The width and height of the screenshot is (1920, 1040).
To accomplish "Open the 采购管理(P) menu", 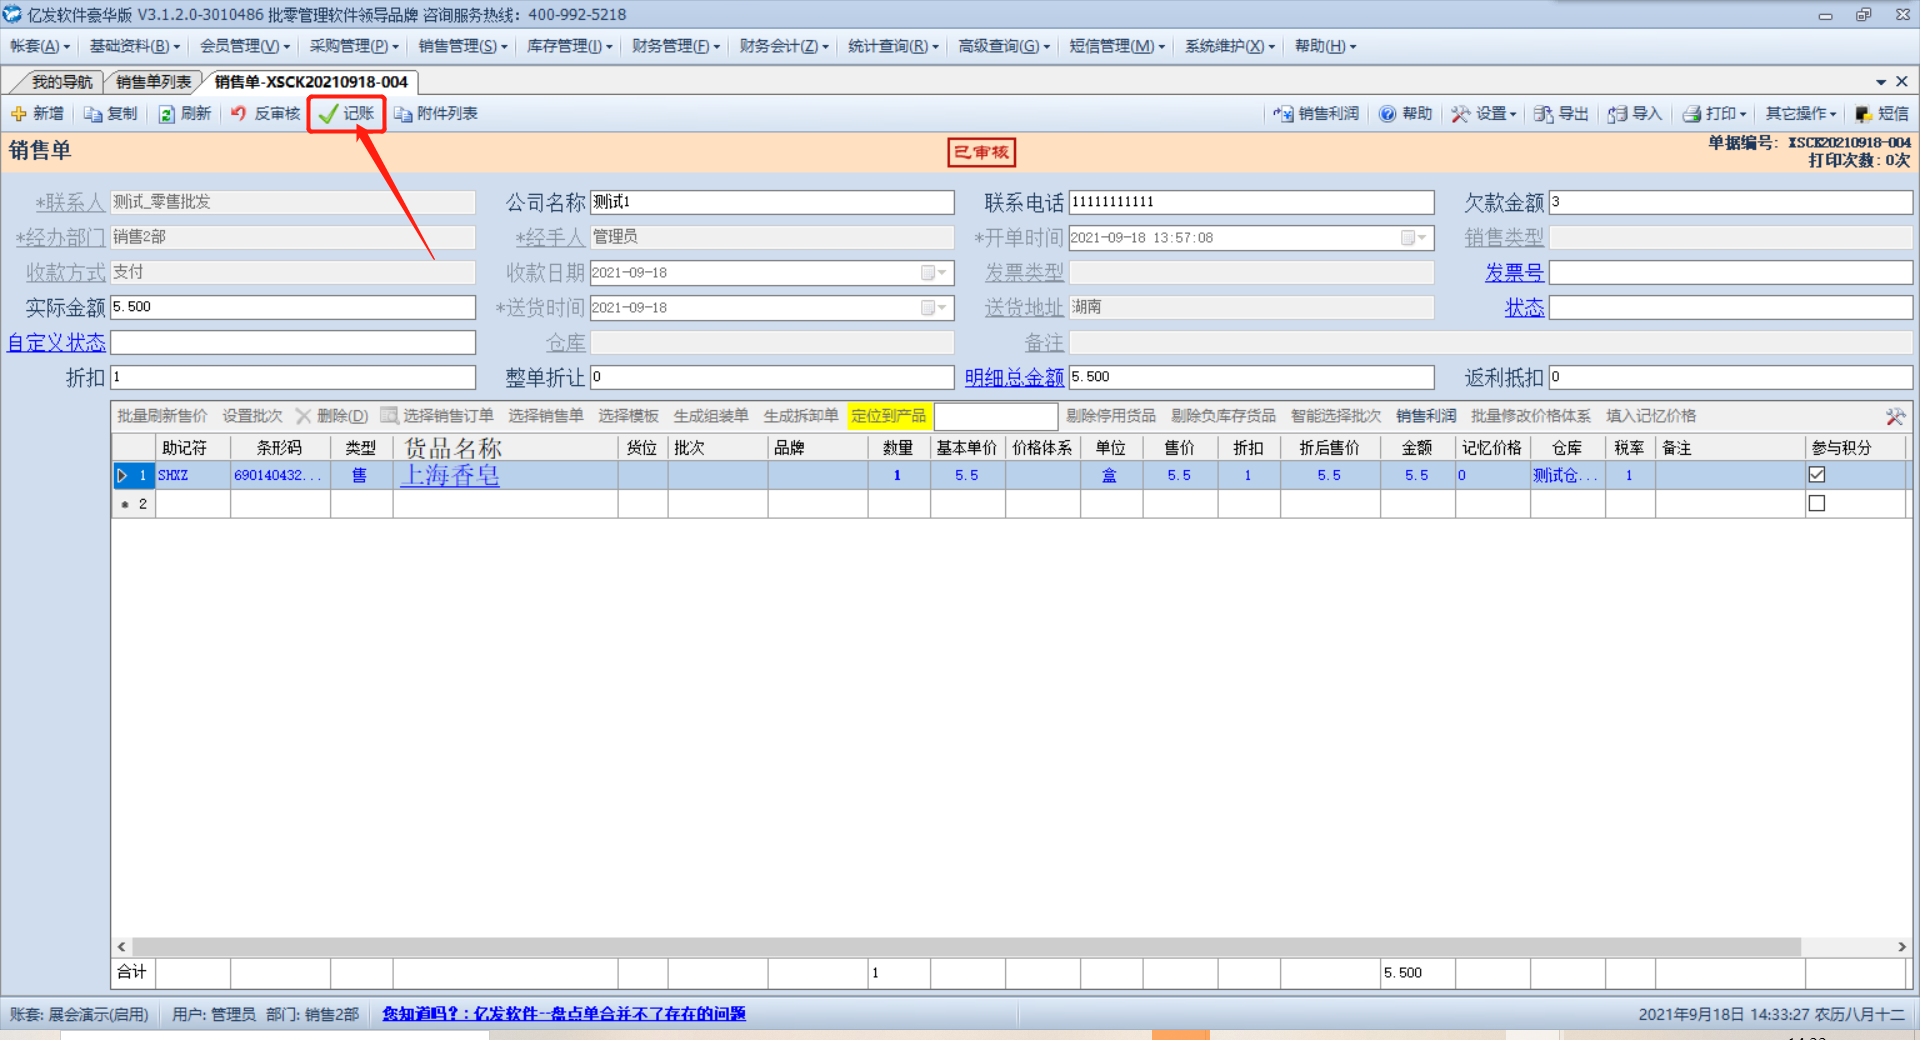I will tap(354, 46).
